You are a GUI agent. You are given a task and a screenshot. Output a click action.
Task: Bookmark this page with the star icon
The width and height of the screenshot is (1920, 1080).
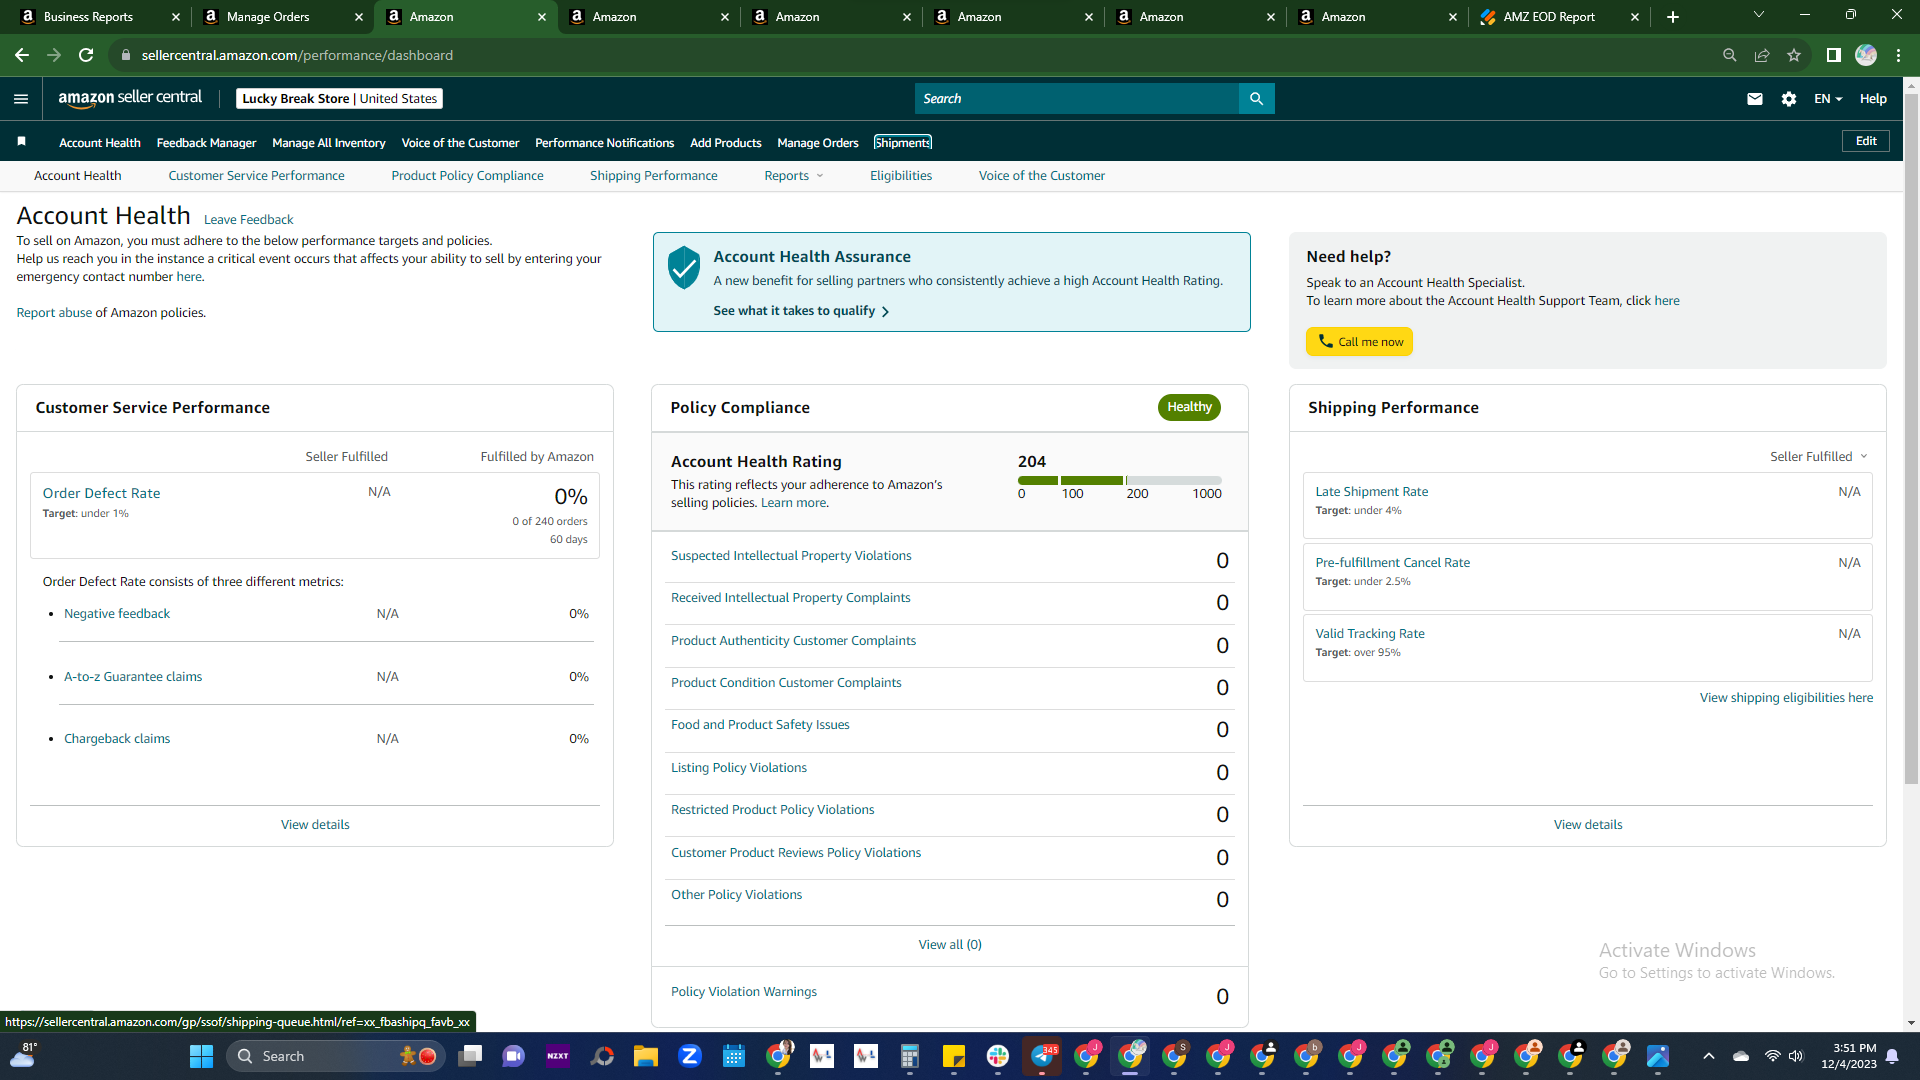tap(1794, 55)
